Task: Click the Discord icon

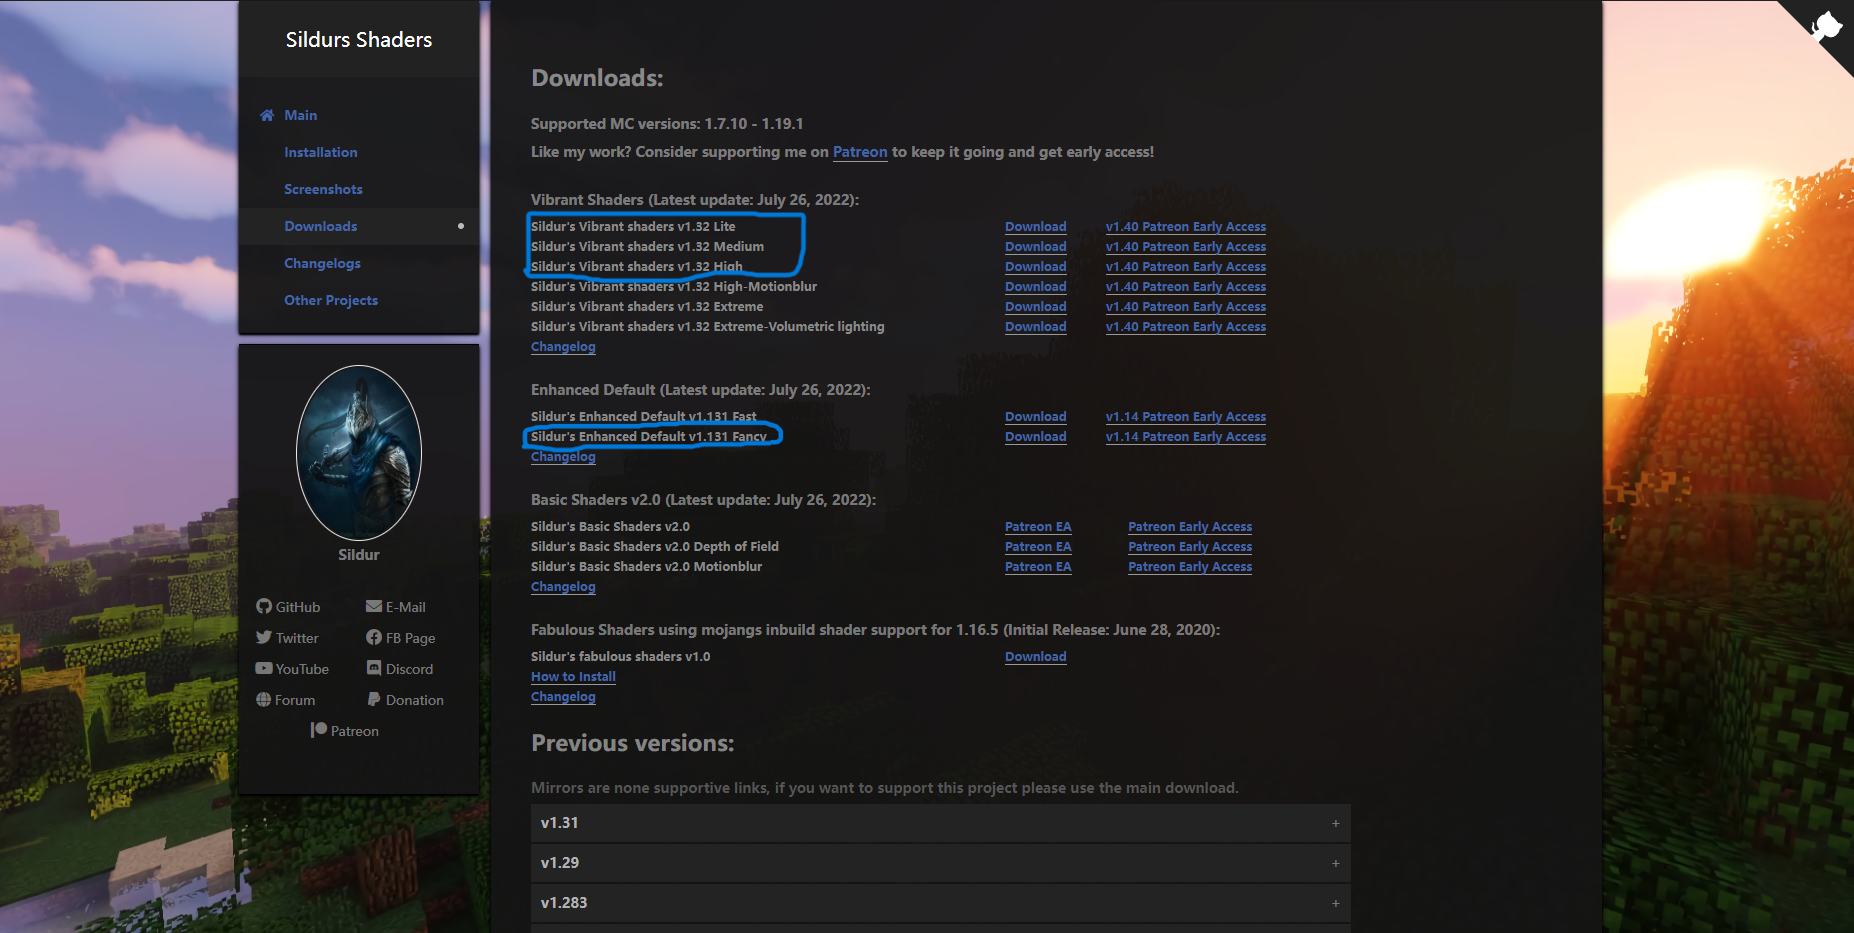Action: tap(374, 668)
